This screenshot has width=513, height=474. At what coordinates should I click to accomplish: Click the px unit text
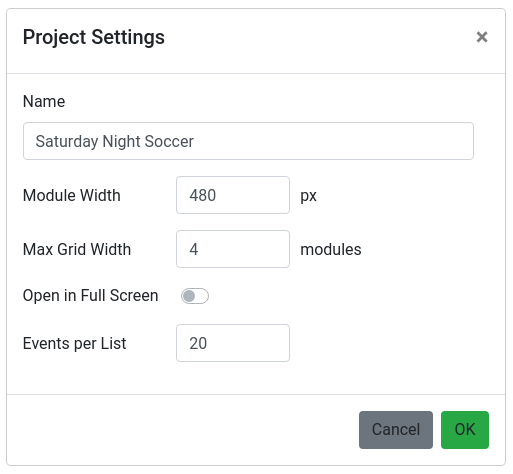click(308, 196)
